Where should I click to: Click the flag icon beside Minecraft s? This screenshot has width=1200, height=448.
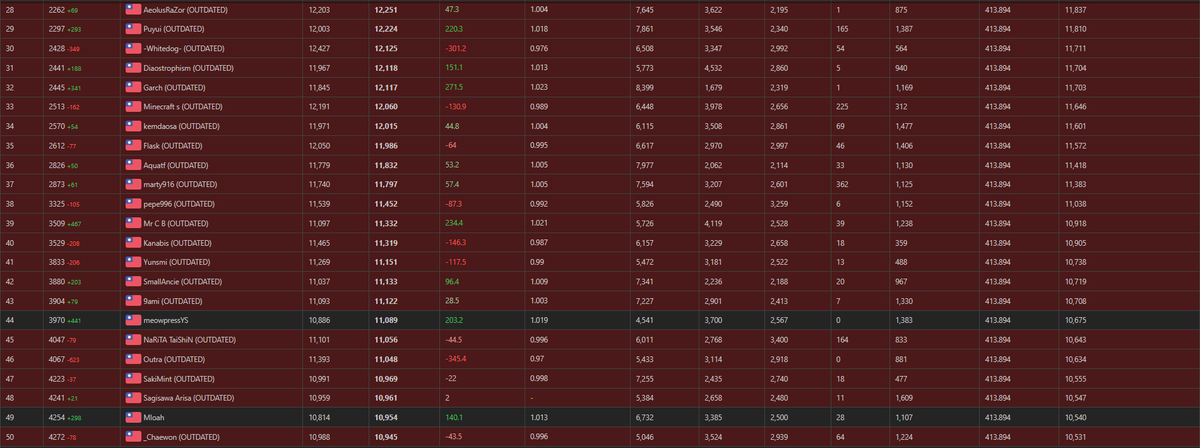coord(133,106)
